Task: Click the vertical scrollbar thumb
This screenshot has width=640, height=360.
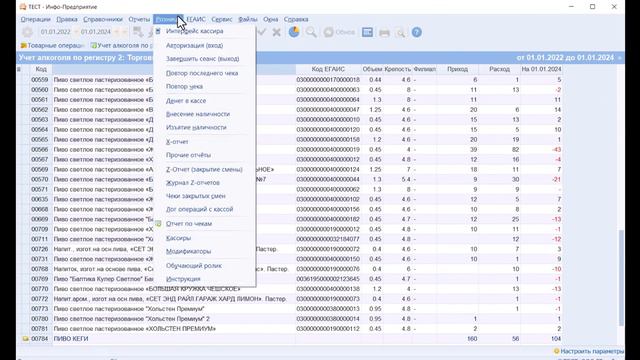Action: 621,278
